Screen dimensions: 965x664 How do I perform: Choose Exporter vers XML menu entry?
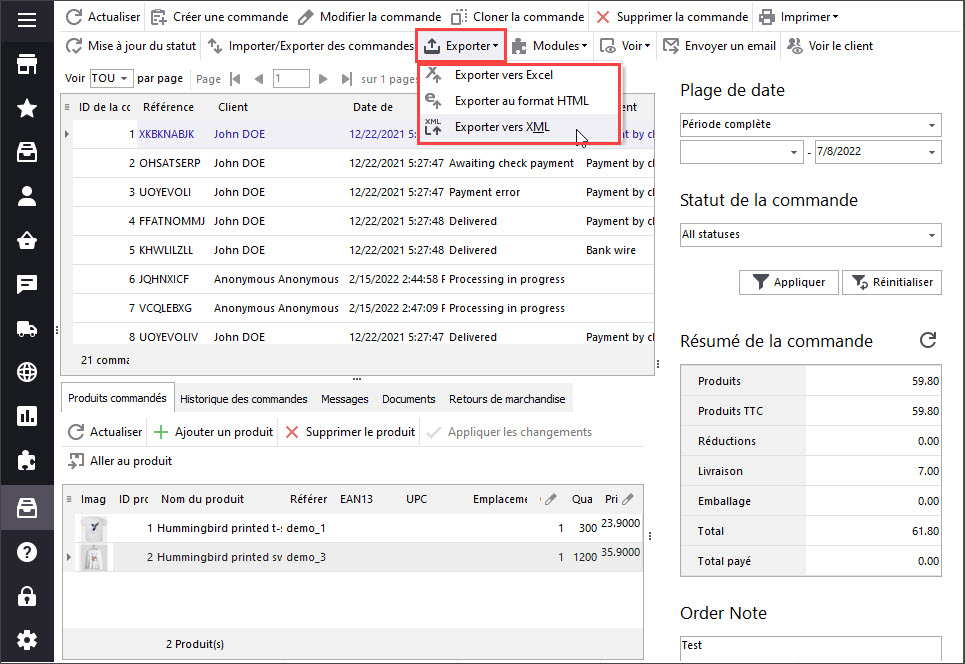[501, 127]
